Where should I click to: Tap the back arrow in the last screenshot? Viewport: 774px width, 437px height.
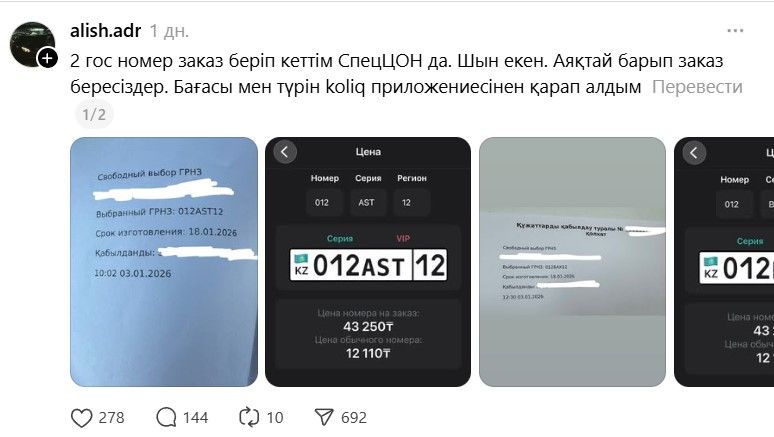pos(694,153)
